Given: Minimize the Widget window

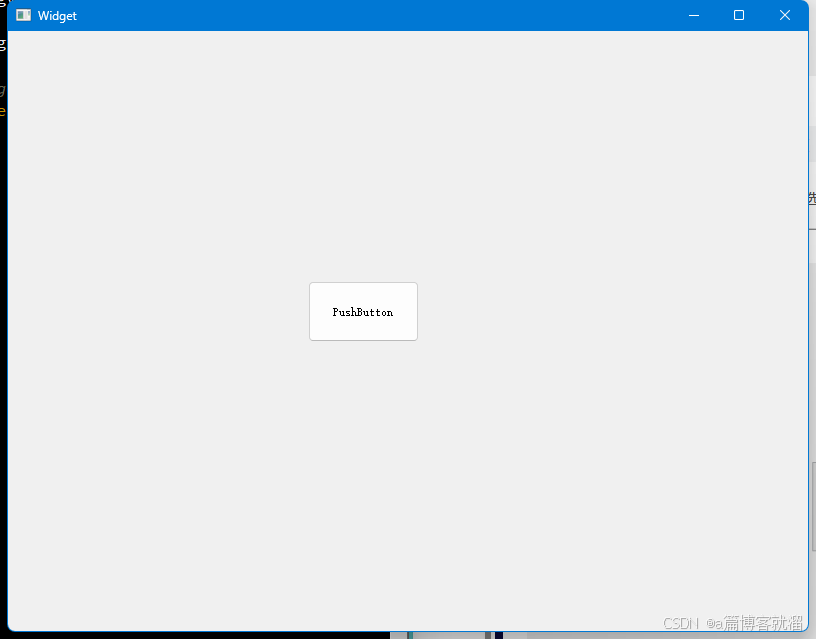Looking at the screenshot, I should point(694,15).
